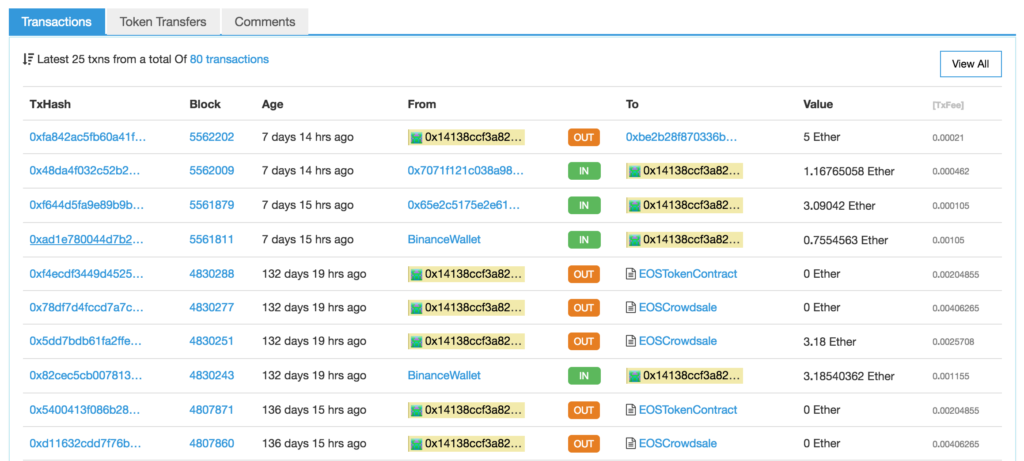Click BinanceWallet sender in block 5561811's row
The height and width of the screenshot is (461, 1024).
444,239
